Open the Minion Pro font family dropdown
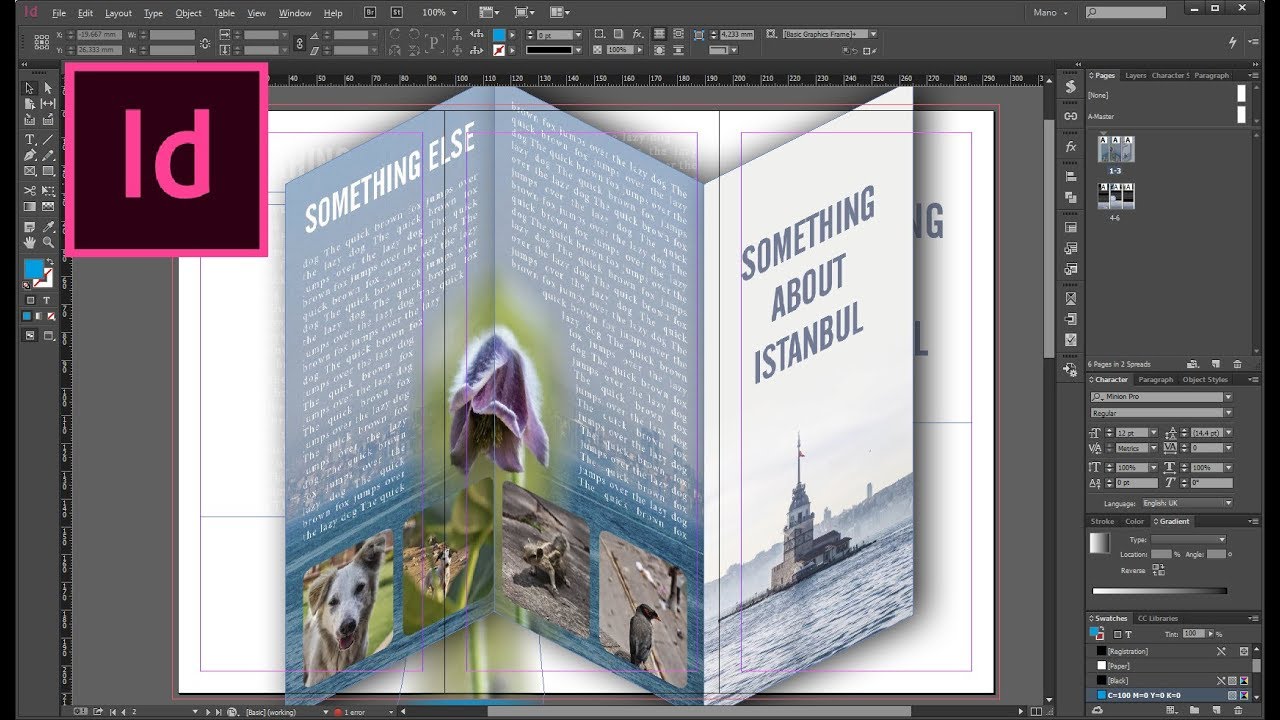The width and height of the screenshot is (1280, 720). coord(1228,397)
